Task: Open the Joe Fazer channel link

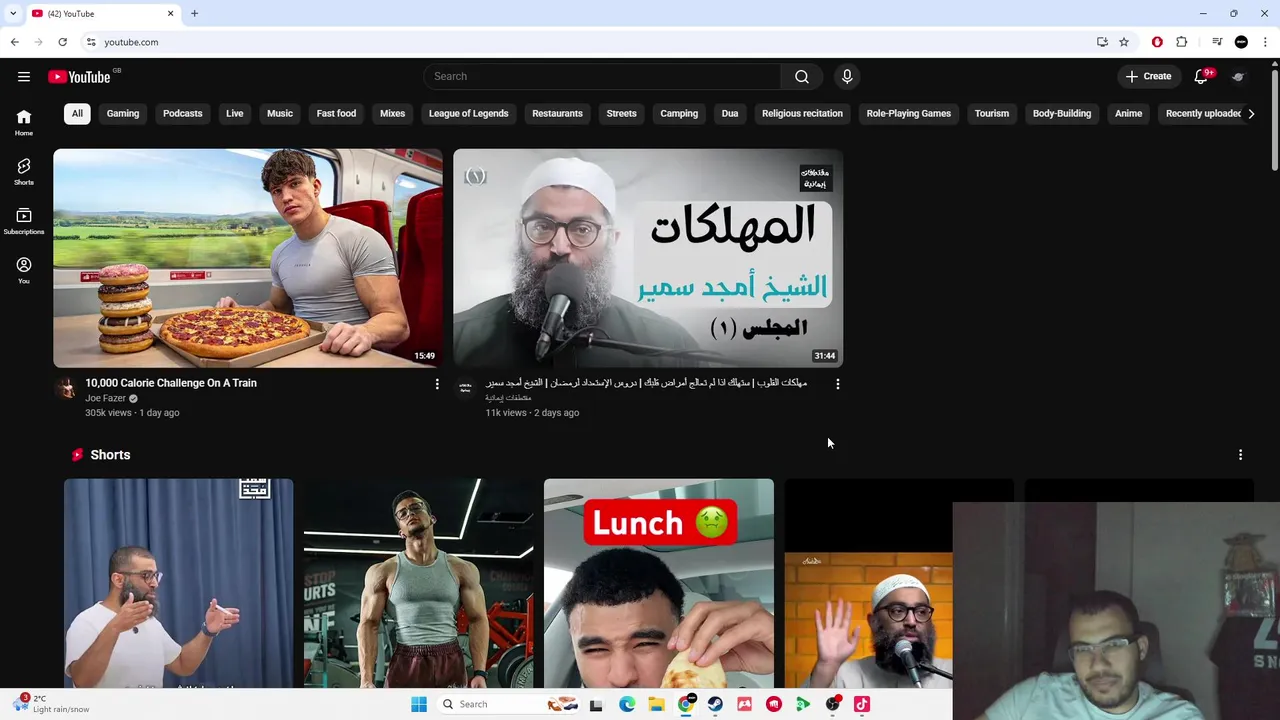Action: 105,398
